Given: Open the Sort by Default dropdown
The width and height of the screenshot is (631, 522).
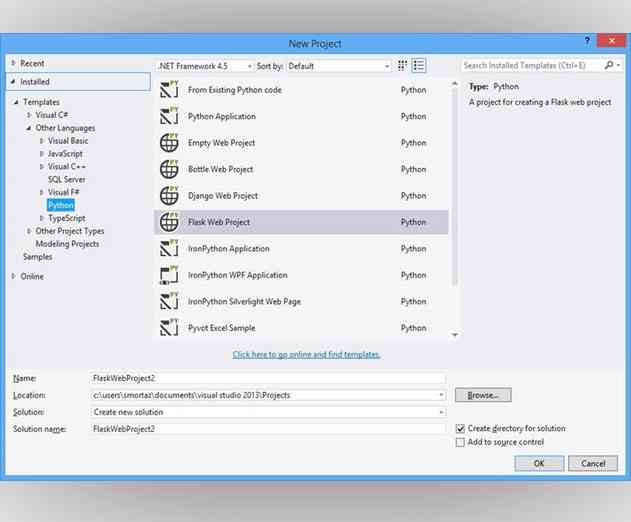Looking at the screenshot, I should tap(339, 66).
